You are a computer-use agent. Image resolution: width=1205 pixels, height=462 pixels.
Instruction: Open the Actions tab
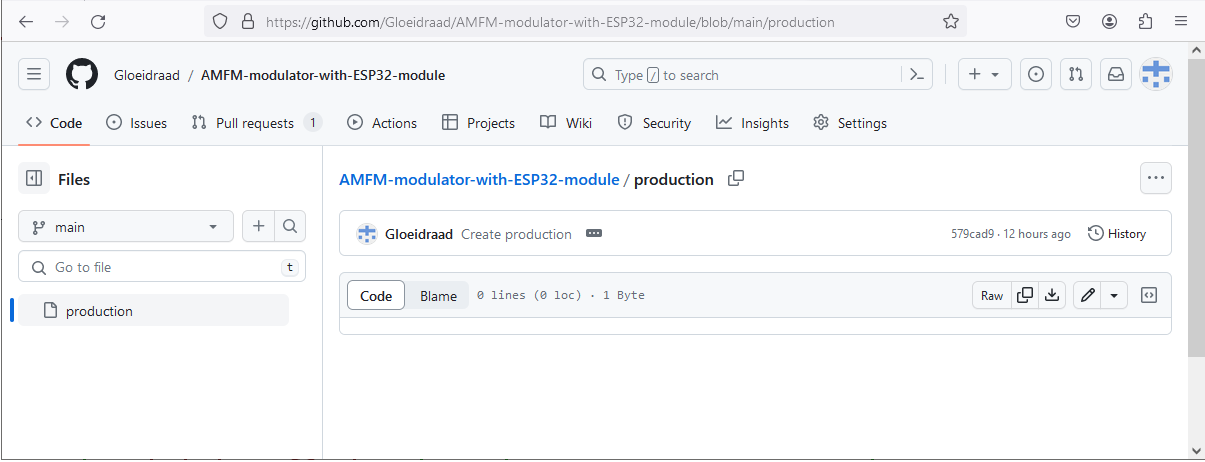[382, 123]
